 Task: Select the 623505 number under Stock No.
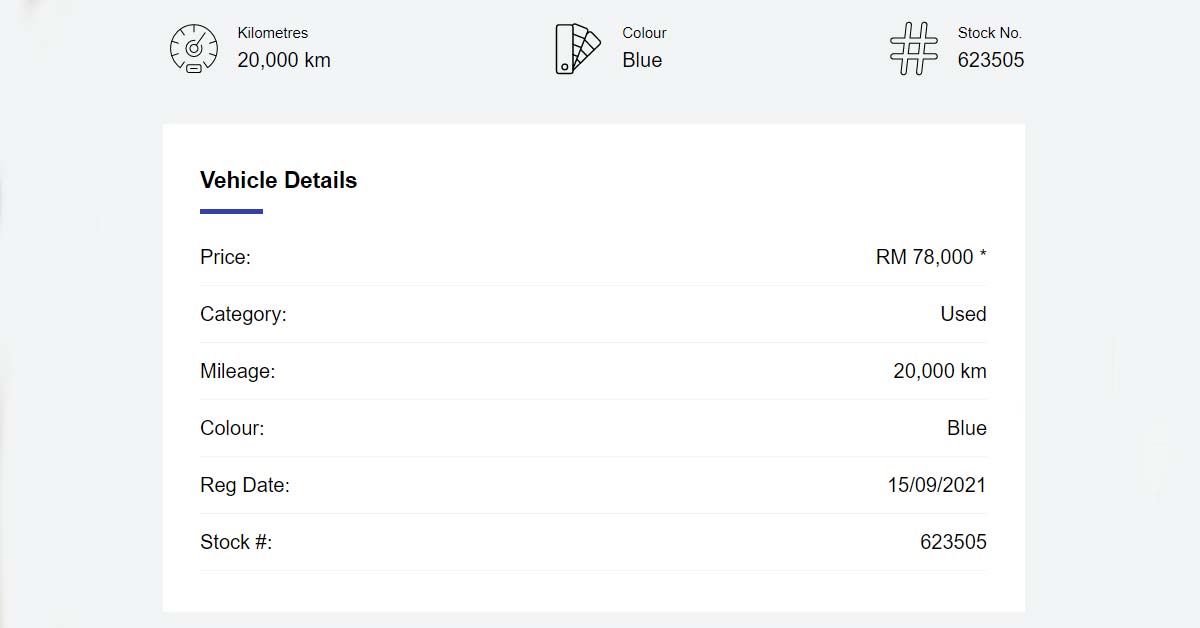coord(991,60)
